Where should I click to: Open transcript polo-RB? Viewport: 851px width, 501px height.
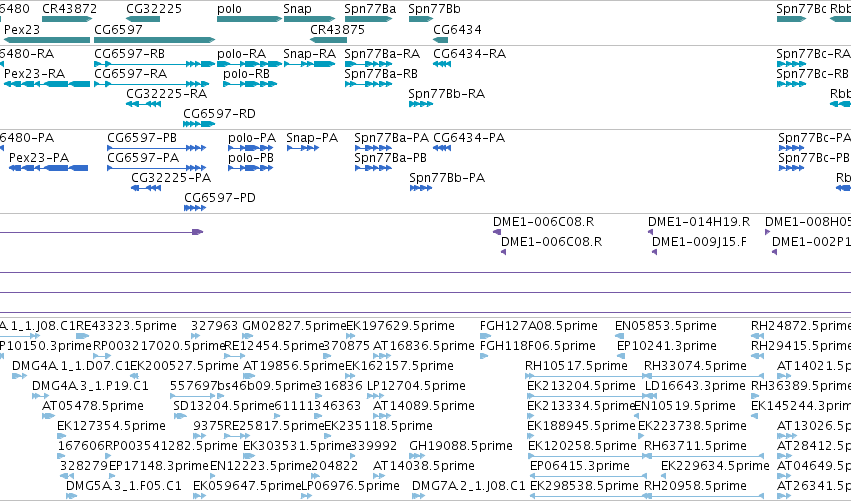(x=250, y=84)
